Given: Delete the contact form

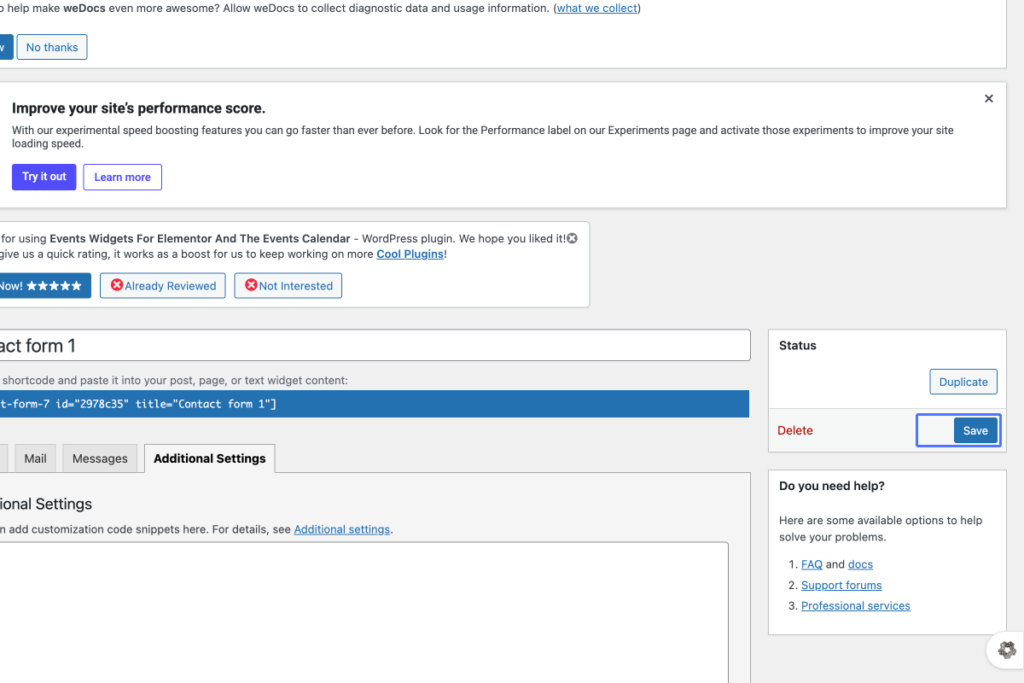Looking at the screenshot, I should coord(795,430).
